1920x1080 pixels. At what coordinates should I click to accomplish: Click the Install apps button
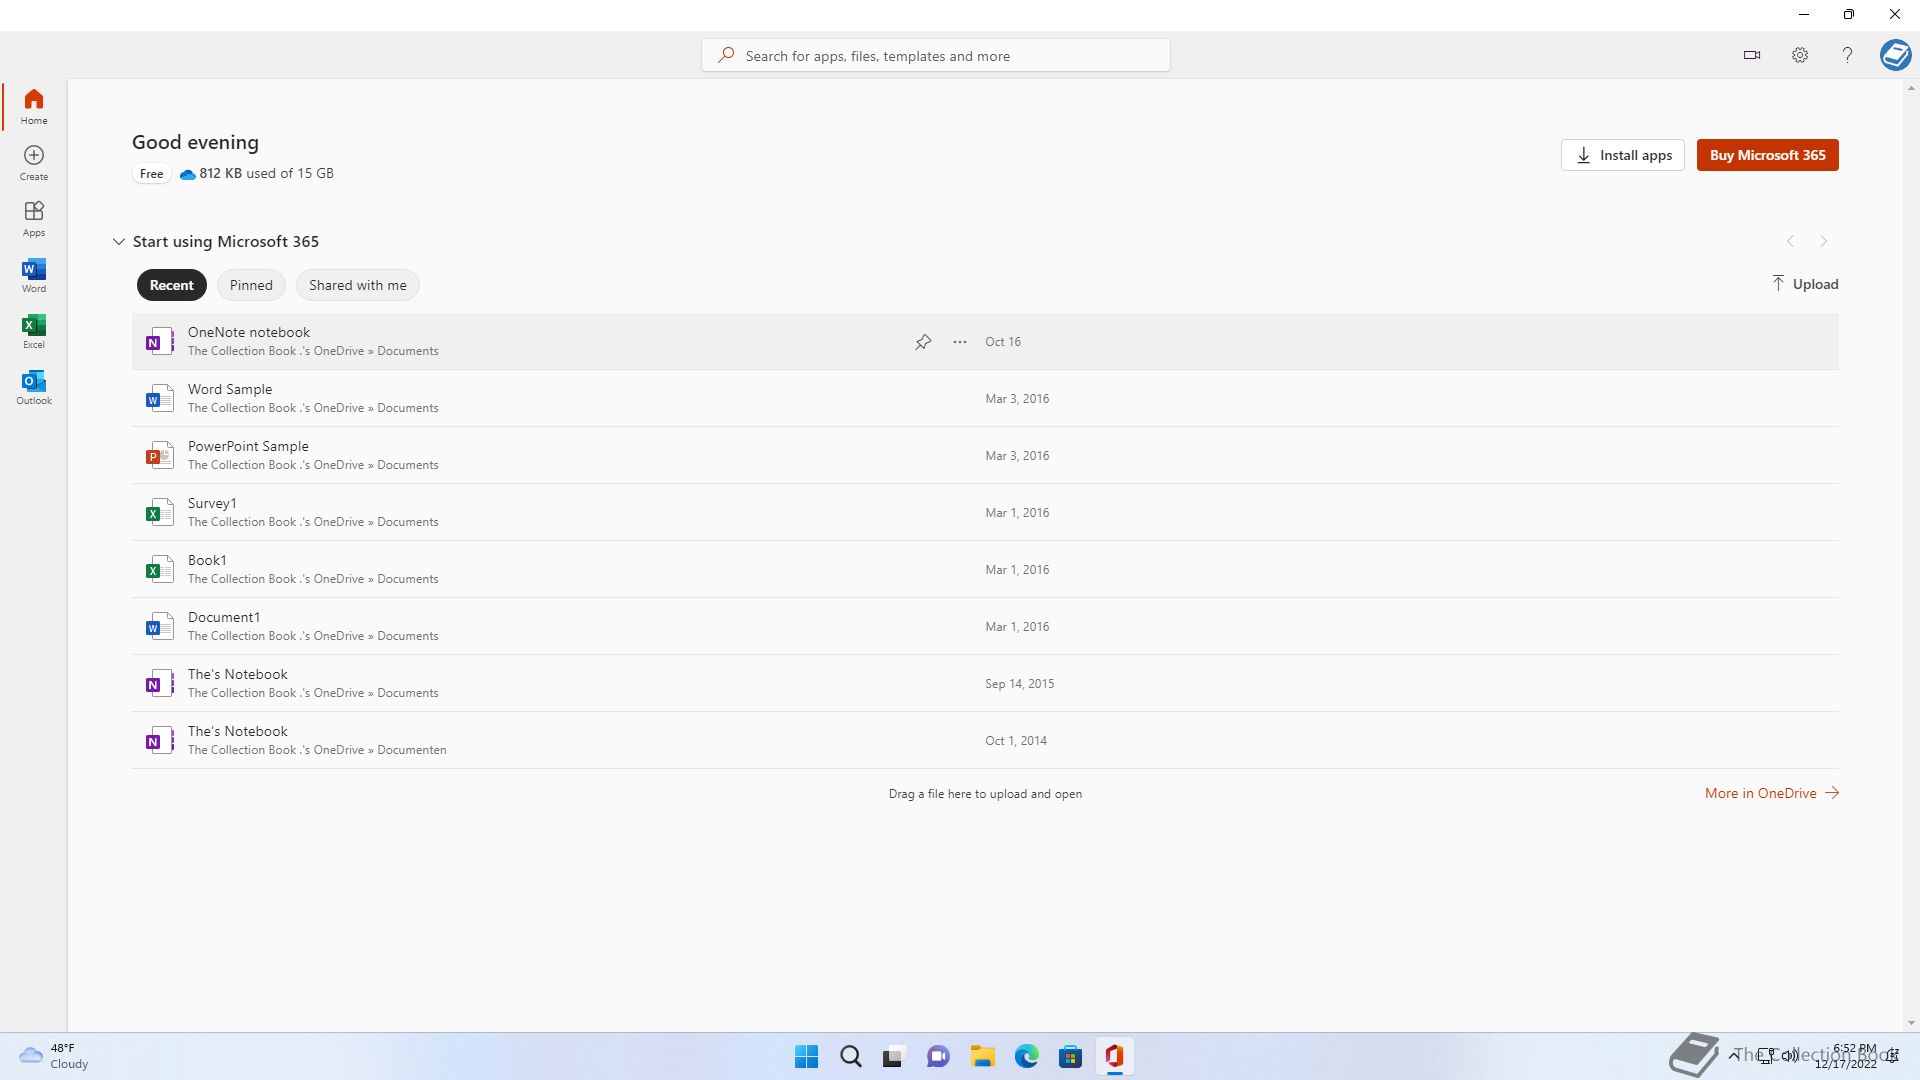pyautogui.click(x=1623, y=155)
